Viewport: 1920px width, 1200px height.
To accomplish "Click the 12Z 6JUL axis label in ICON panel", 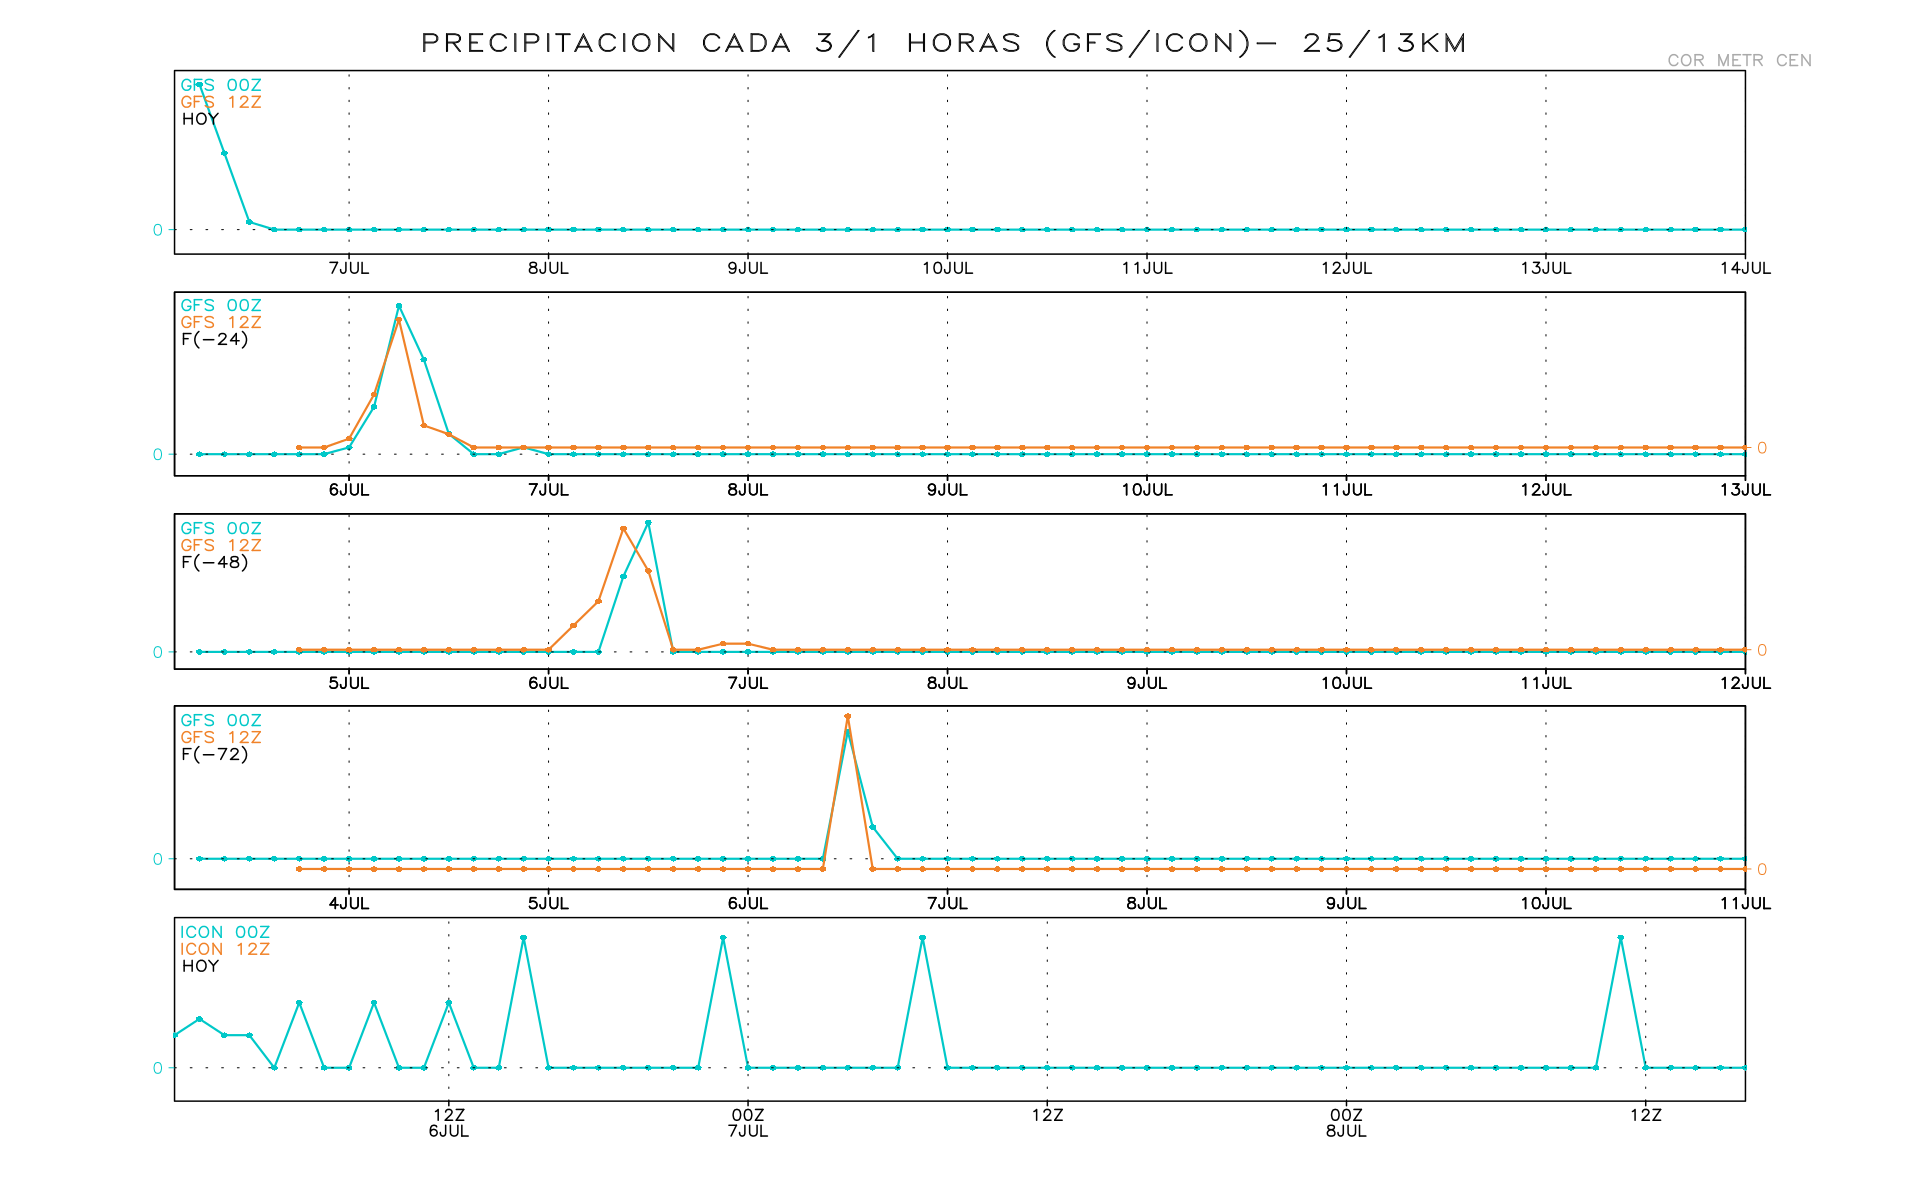I will click(x=449, y=1123).
